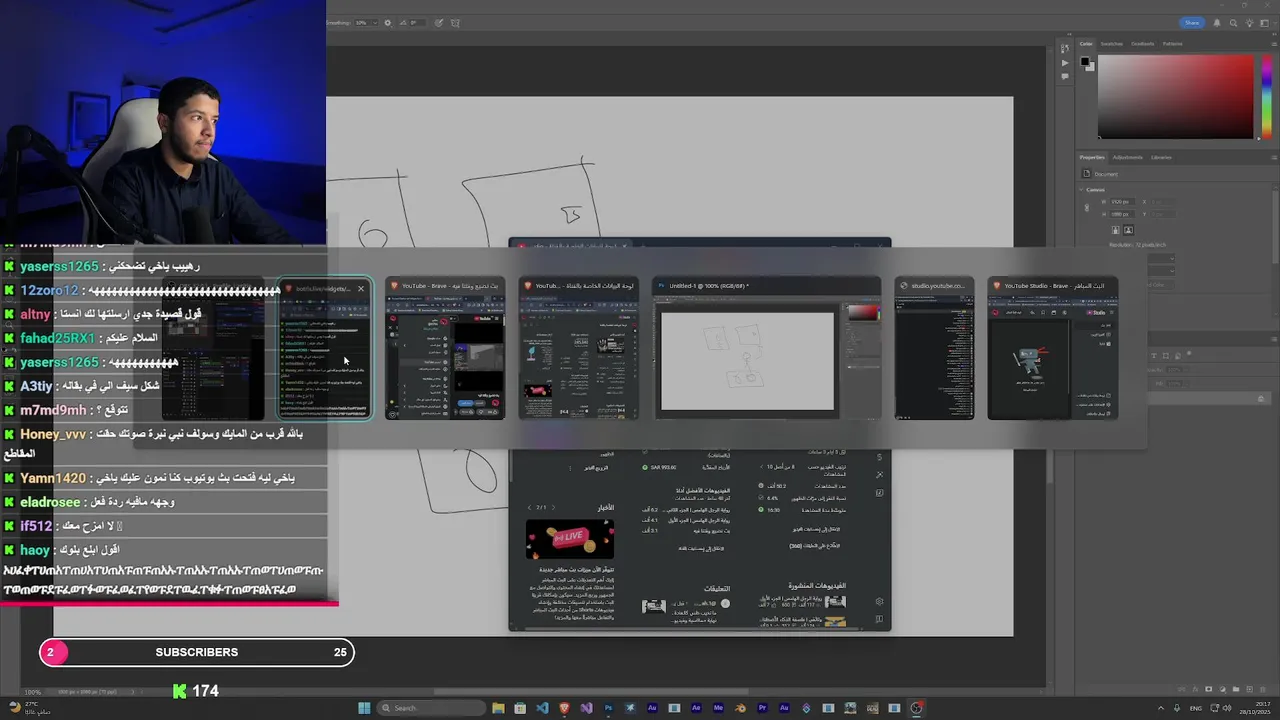Open Media Encoder from the taskbar

click(x=718, y=708)
